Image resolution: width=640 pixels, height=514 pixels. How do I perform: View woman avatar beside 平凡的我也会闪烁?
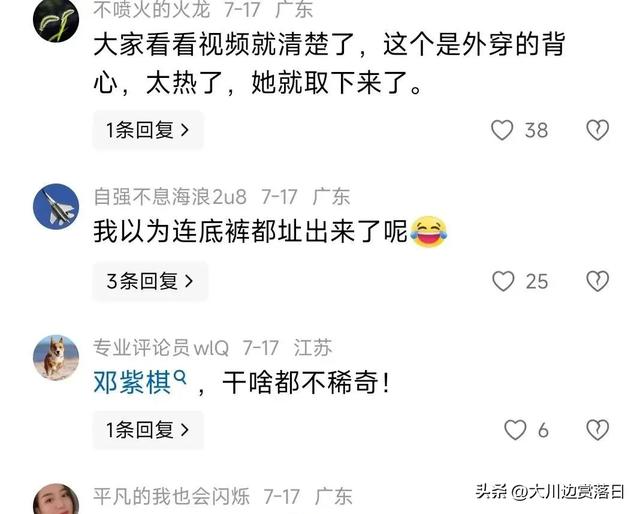pos(56,499)
